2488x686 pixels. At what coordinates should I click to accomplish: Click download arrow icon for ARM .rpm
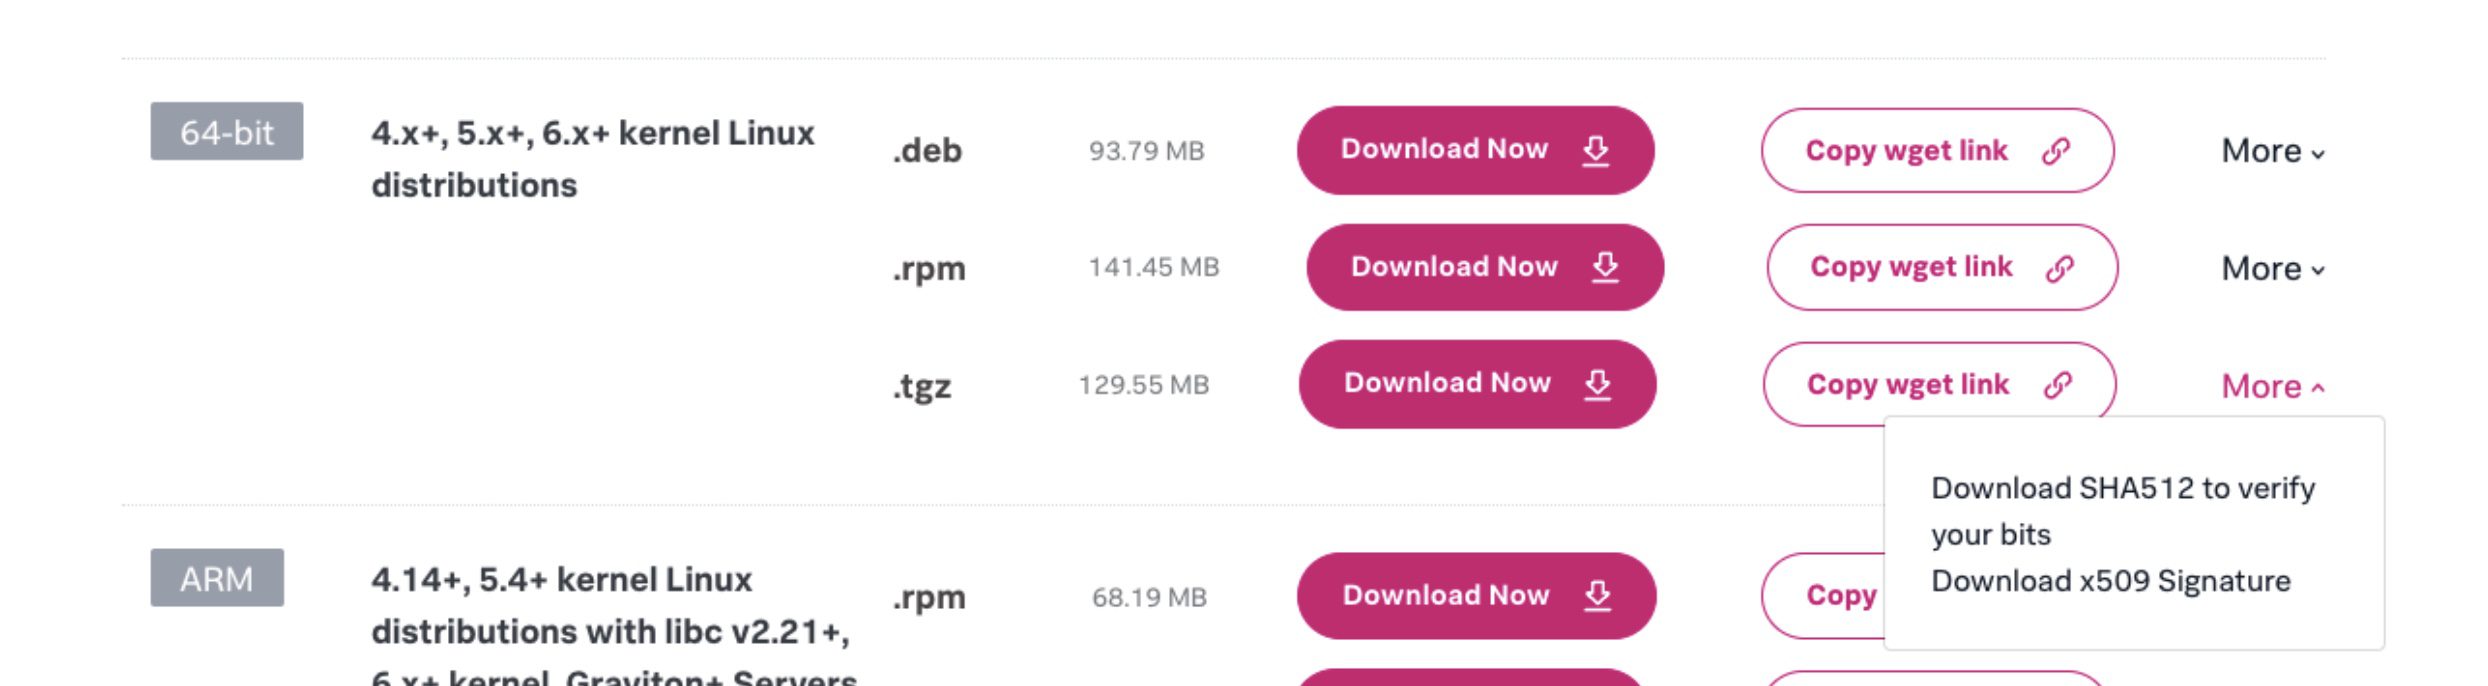tap(1598, 595)
